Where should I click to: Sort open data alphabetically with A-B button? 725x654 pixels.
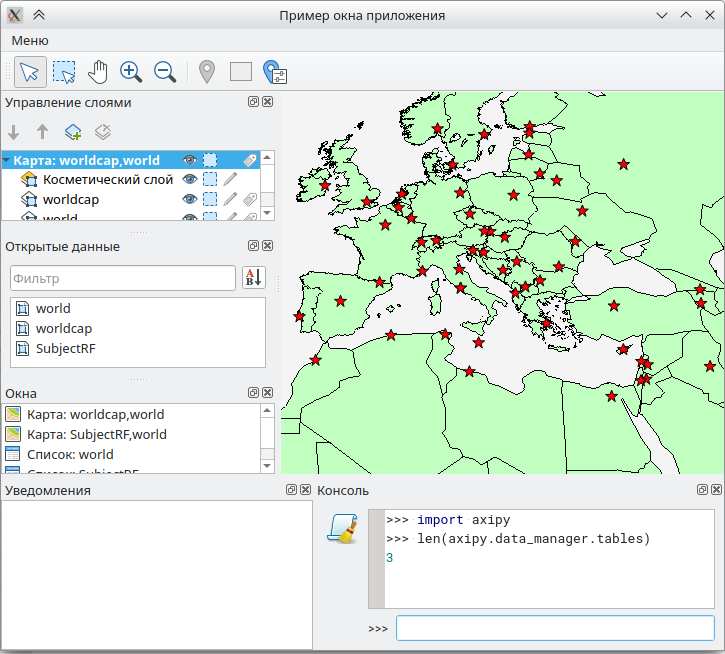point(253,277)
